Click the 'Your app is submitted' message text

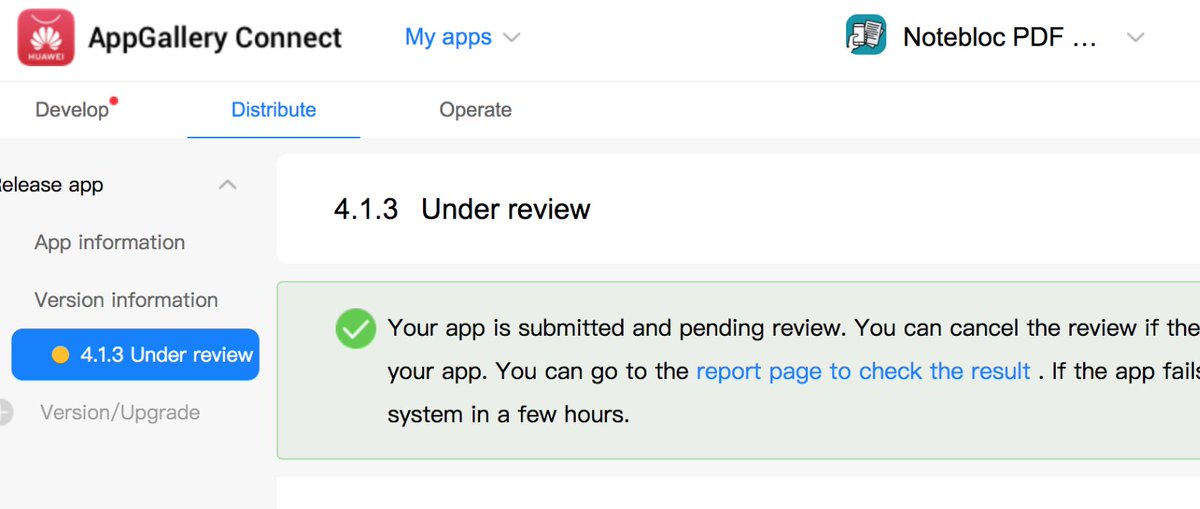click(x=793, y=328)
